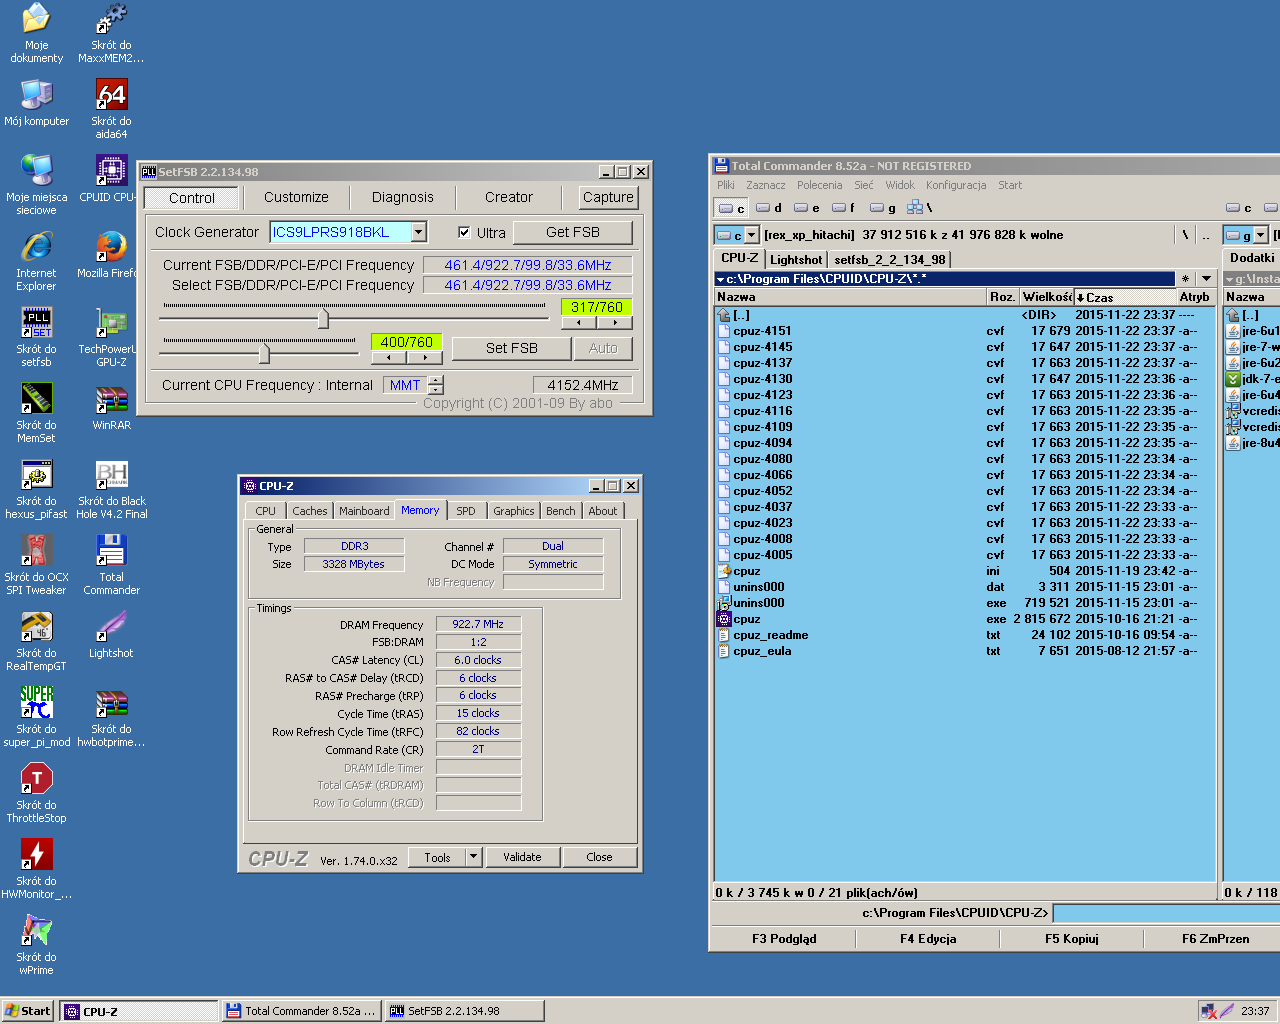Open left panel drive selector dropdown
Viewport: 1280px width, 1024px height.
pos(752,235)
